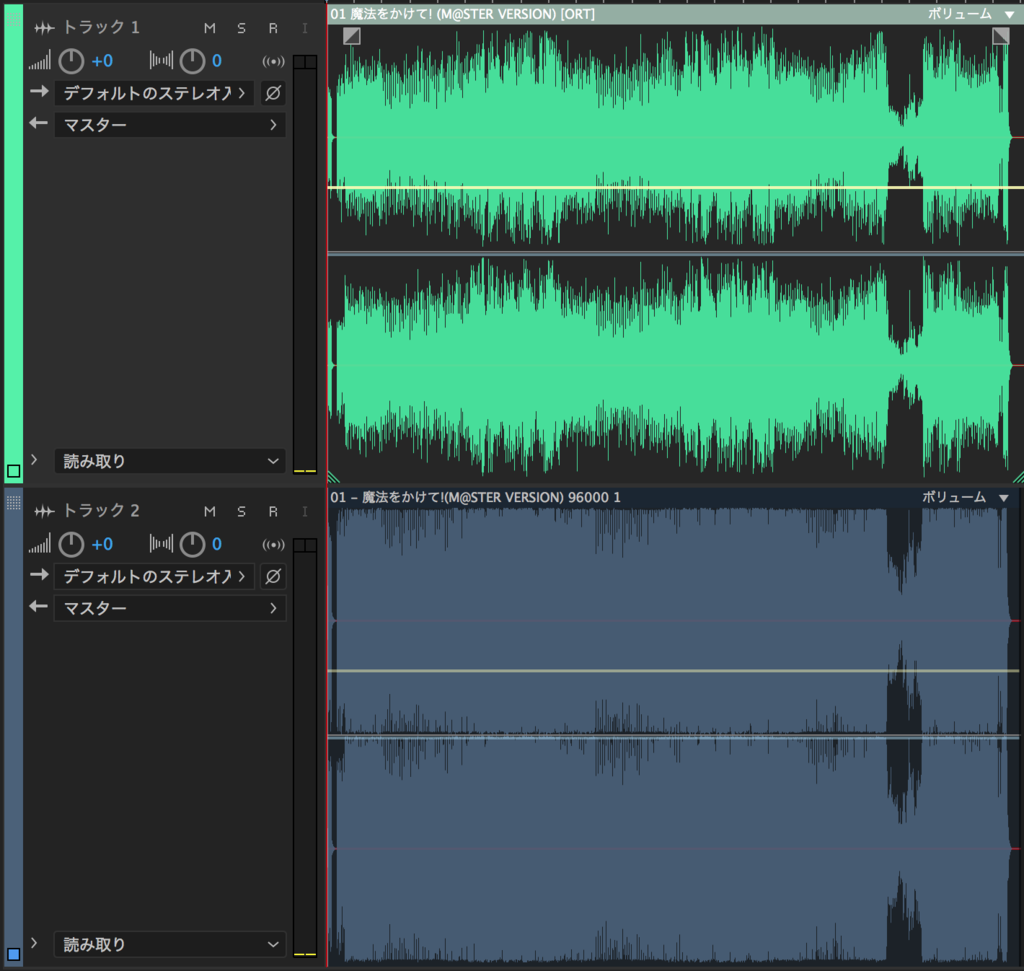
Task: Click fade-out handle on ORT clip
Action: coord(1000,36)
